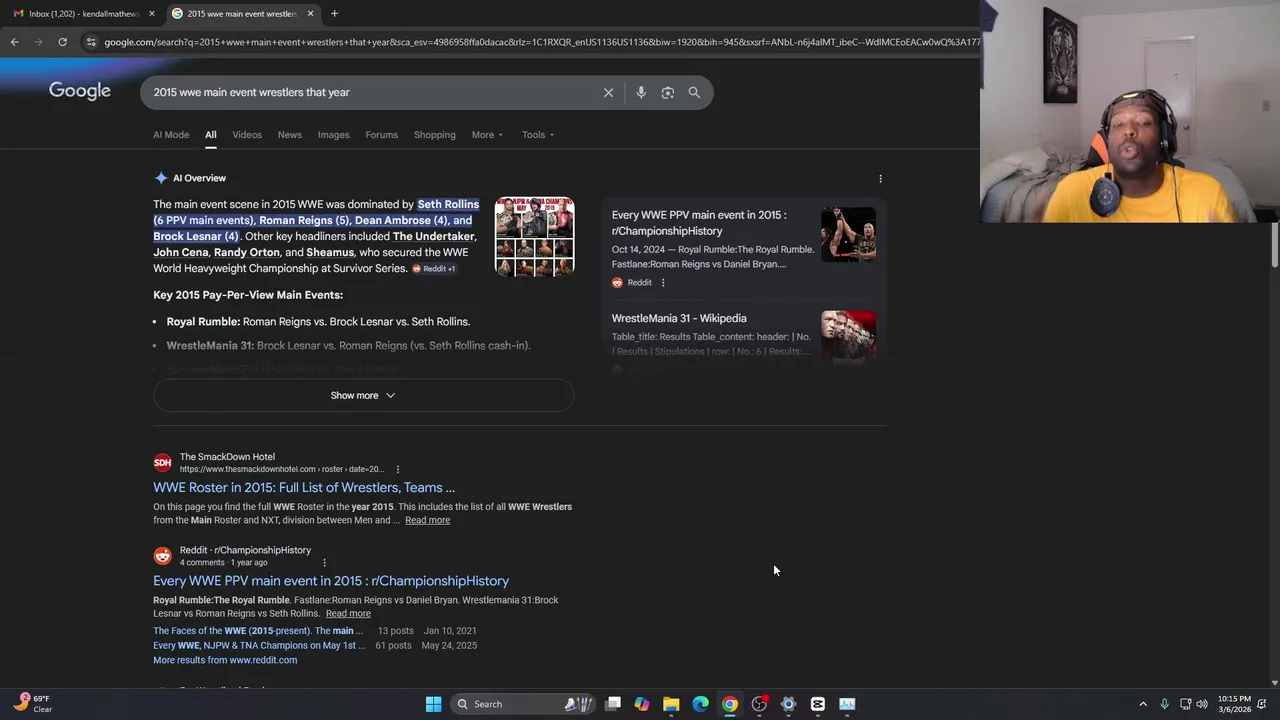Reload the page
The width and height of the screenshot is (1280, 720).
(62, 42)
